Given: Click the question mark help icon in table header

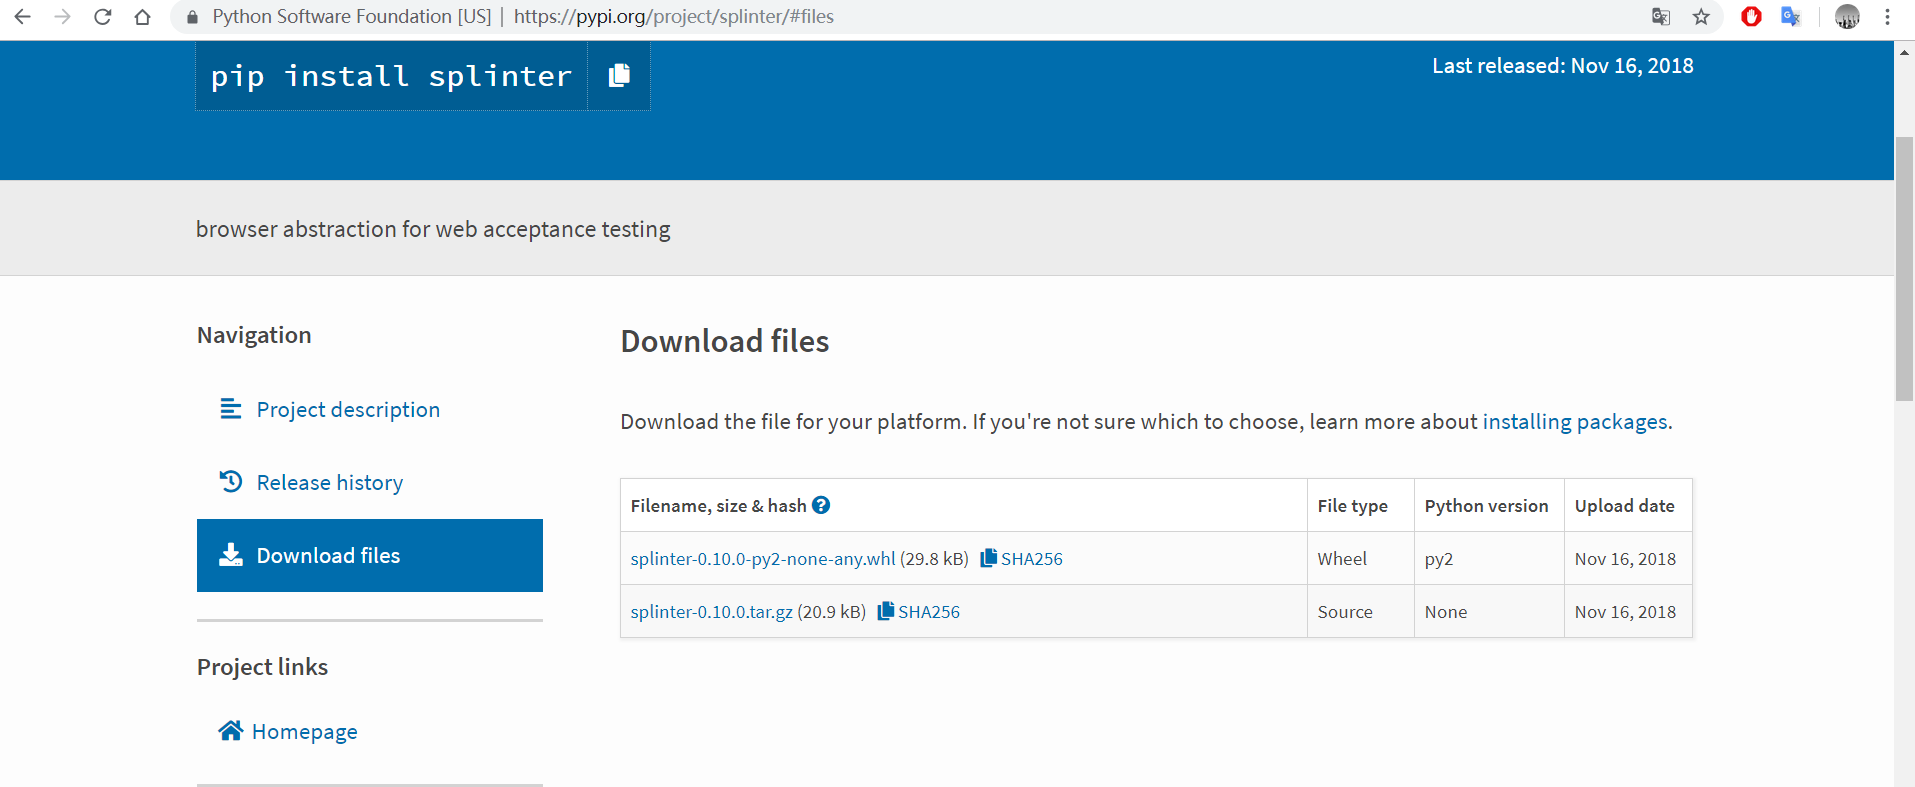Looking at the screenshot, I should 821,505.
